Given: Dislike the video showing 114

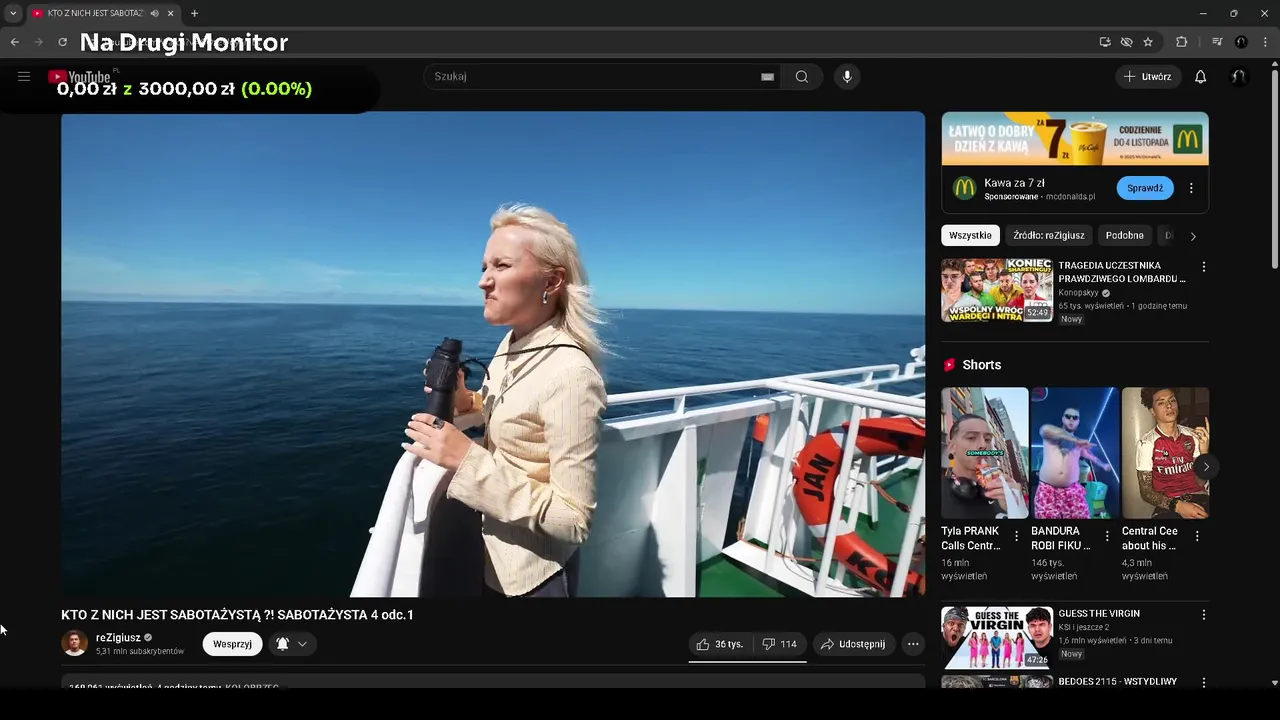Looking at the screenshot, I should click(x=779, y=644).
